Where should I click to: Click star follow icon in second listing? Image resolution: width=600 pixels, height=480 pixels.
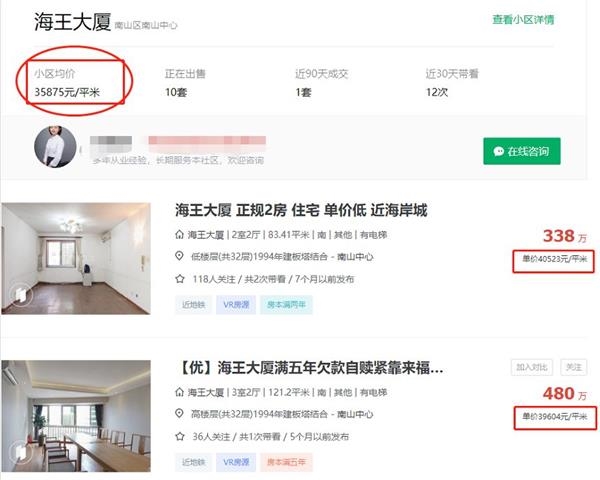click(x=179, y=436)
